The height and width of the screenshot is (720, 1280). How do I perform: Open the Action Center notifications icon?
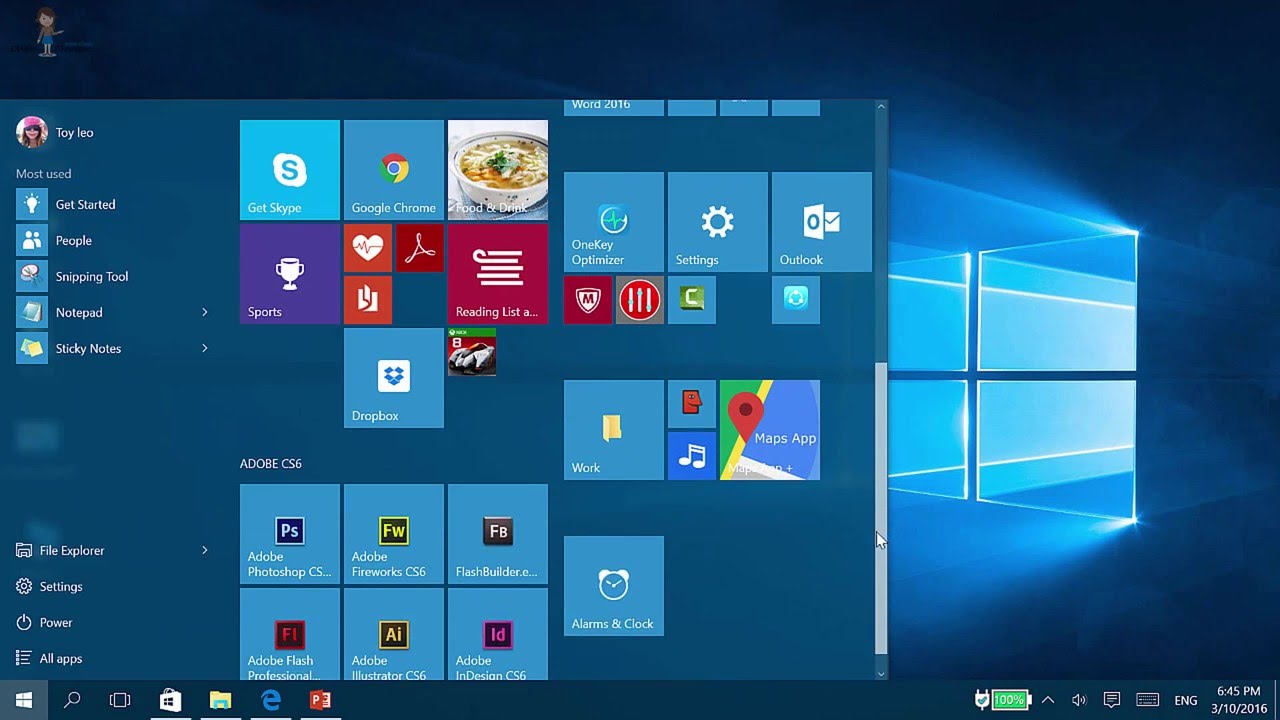coord(1111,700)
